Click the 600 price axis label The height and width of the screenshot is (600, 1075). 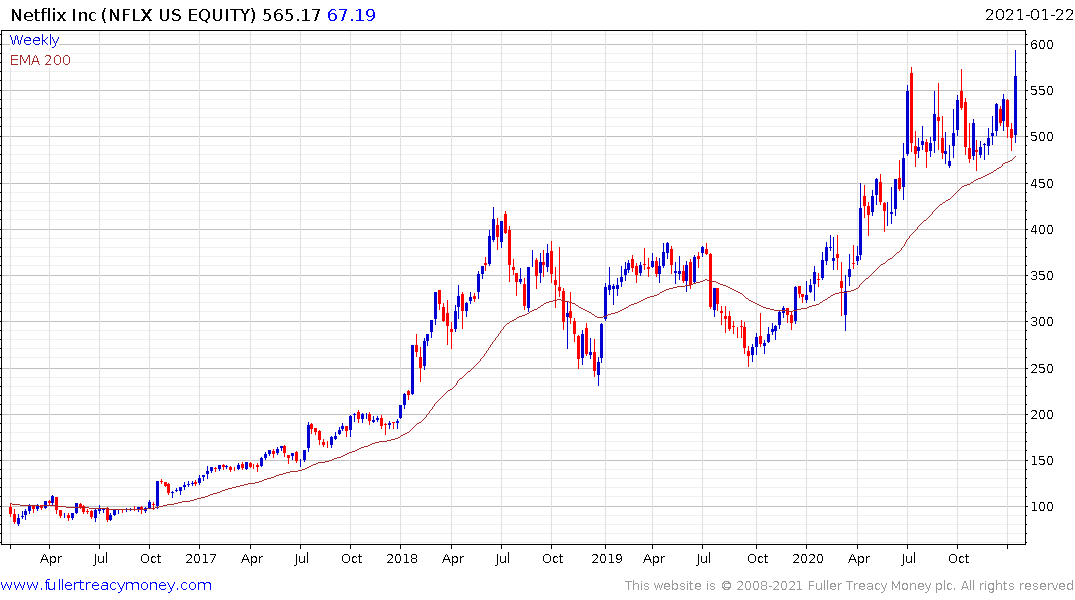tap(1041, 45)
